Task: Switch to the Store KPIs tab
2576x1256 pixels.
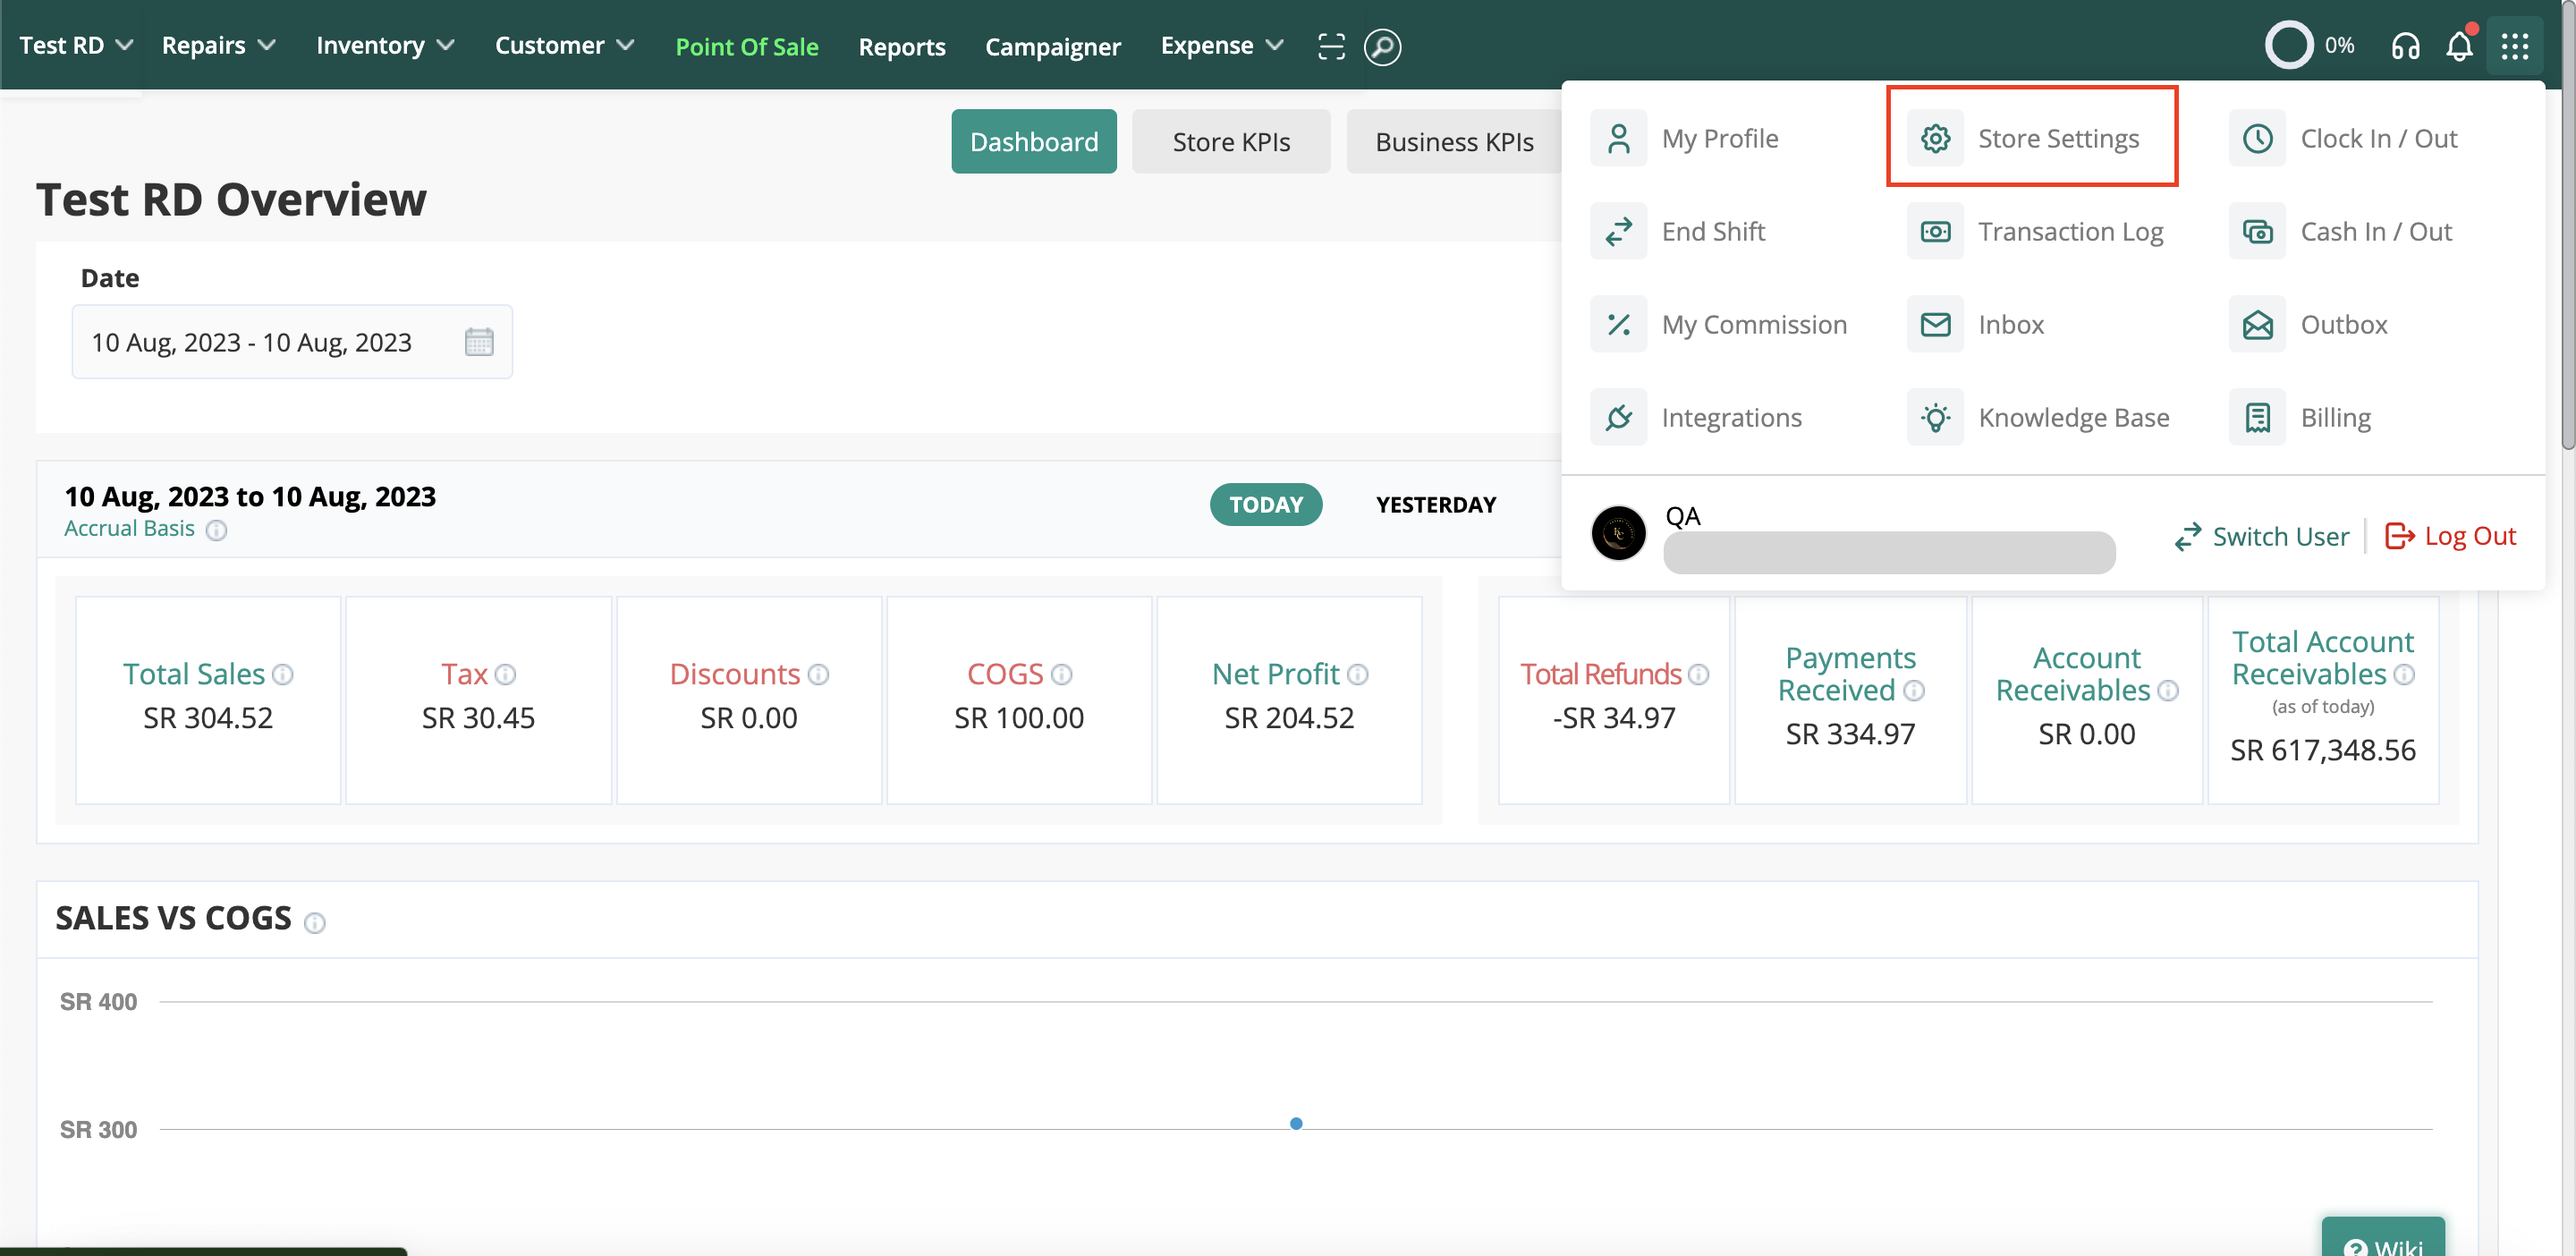Action: click(1230, 141)
